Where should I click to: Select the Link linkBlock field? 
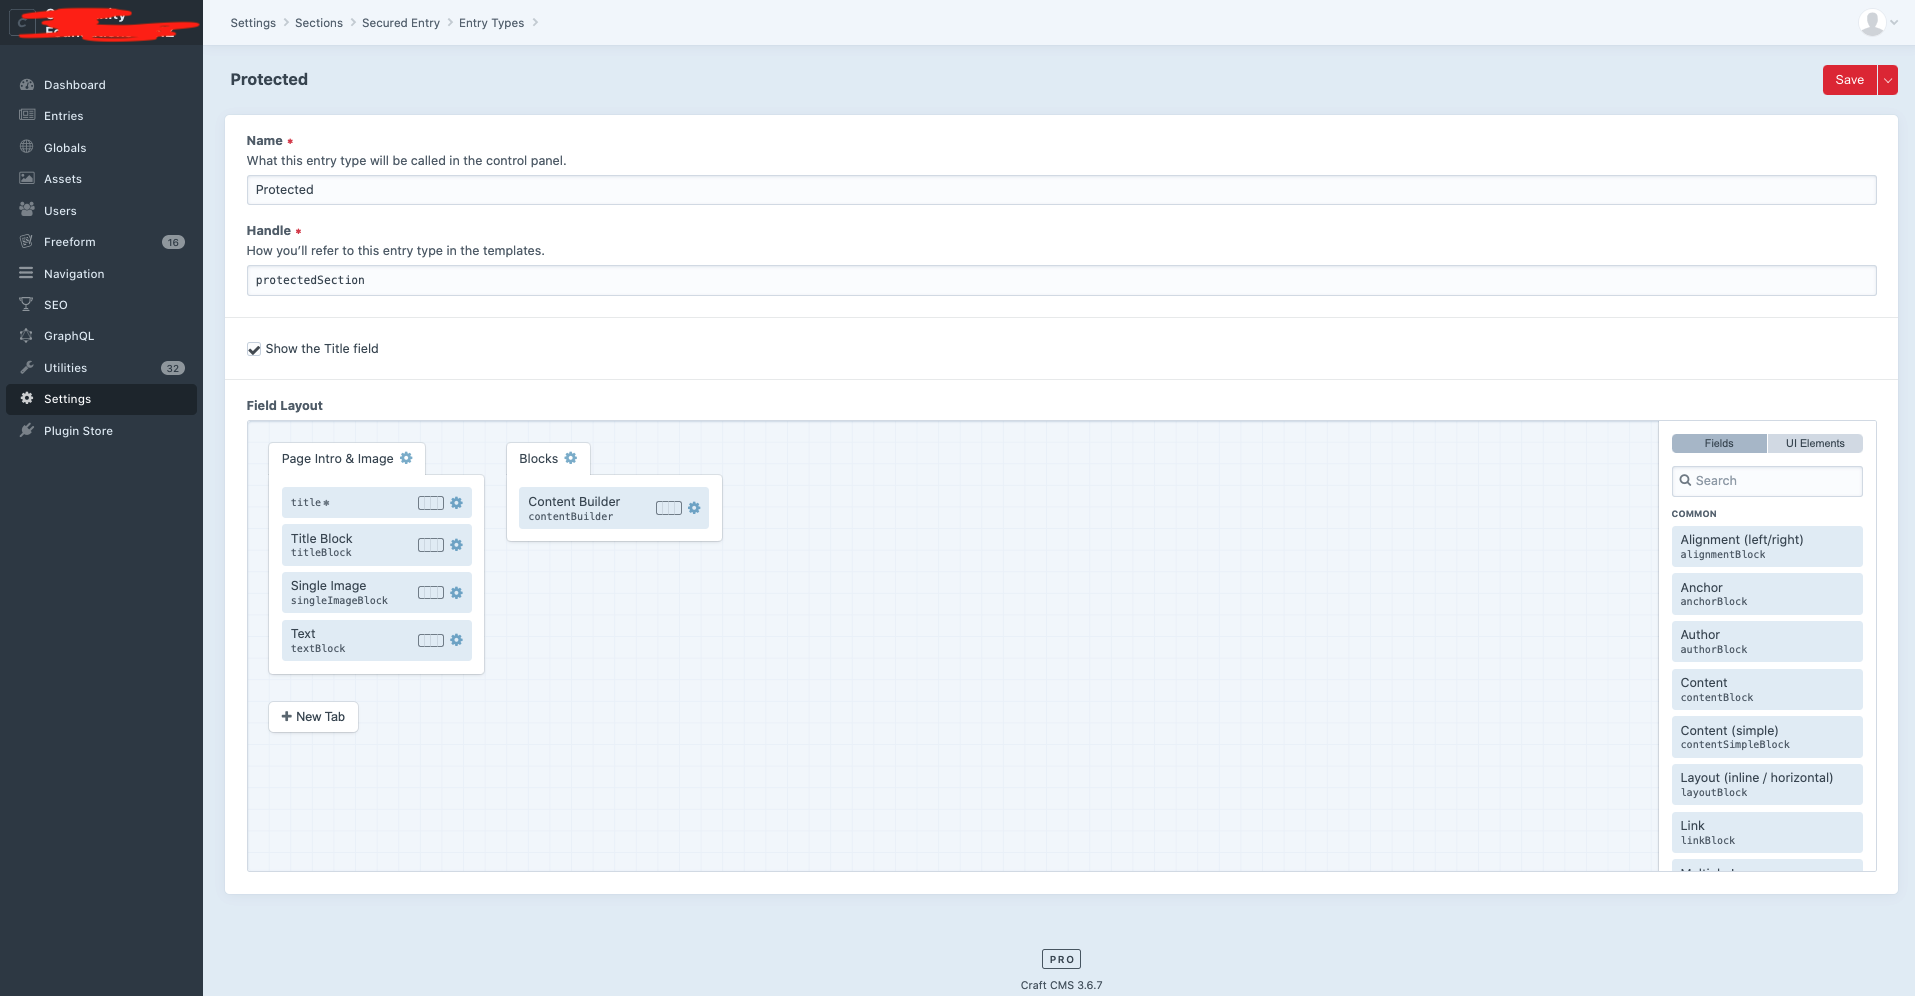point(1767,832)
